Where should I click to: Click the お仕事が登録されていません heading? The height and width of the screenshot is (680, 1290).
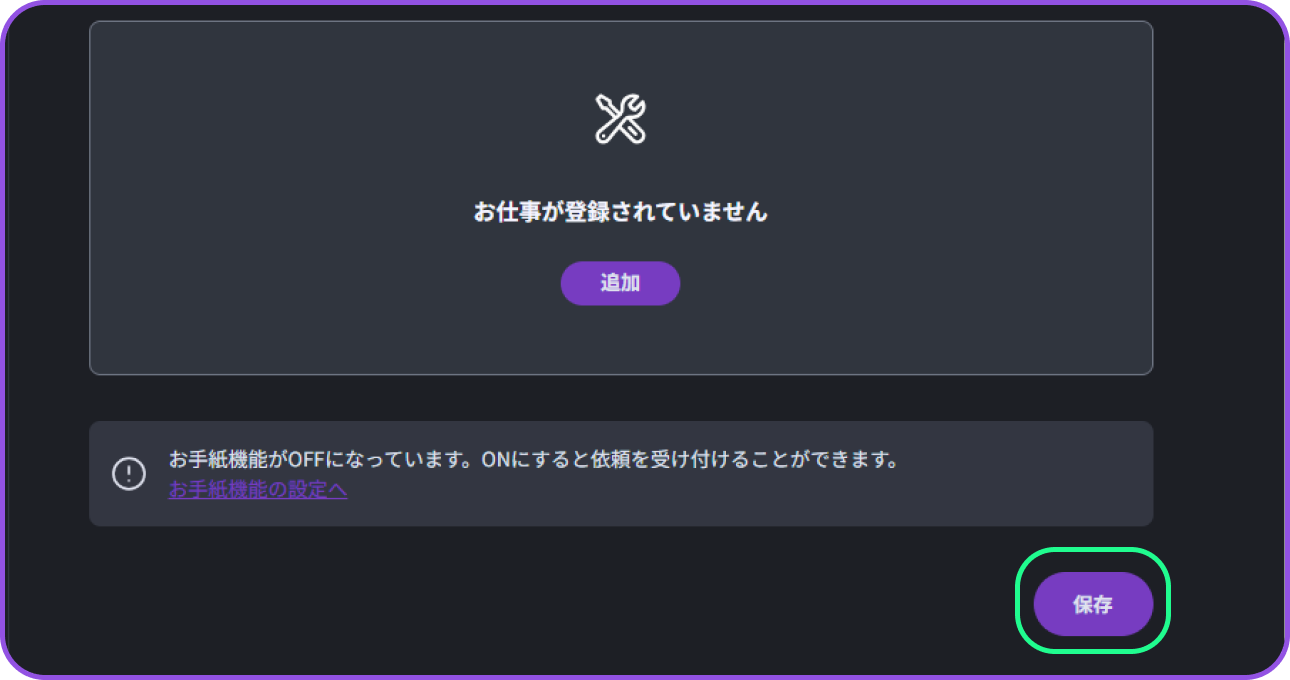tap(620, 212)
